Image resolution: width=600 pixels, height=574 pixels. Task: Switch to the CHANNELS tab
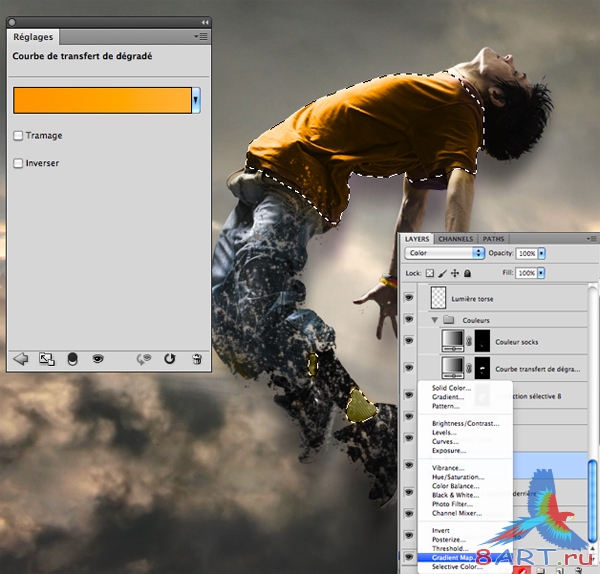coord(455,239)
